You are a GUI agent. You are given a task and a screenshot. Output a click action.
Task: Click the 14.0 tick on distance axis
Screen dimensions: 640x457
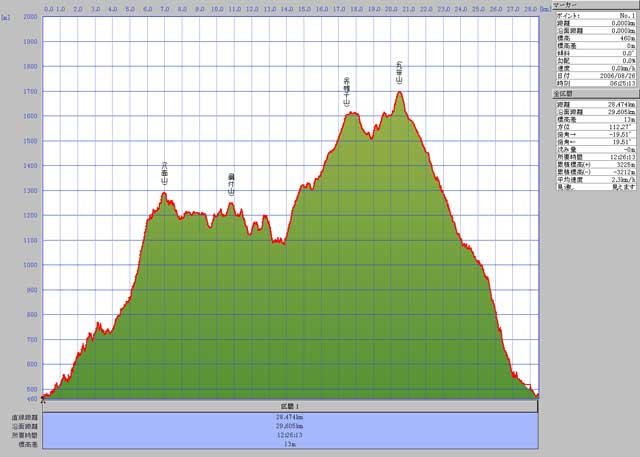tap(288, 9)
